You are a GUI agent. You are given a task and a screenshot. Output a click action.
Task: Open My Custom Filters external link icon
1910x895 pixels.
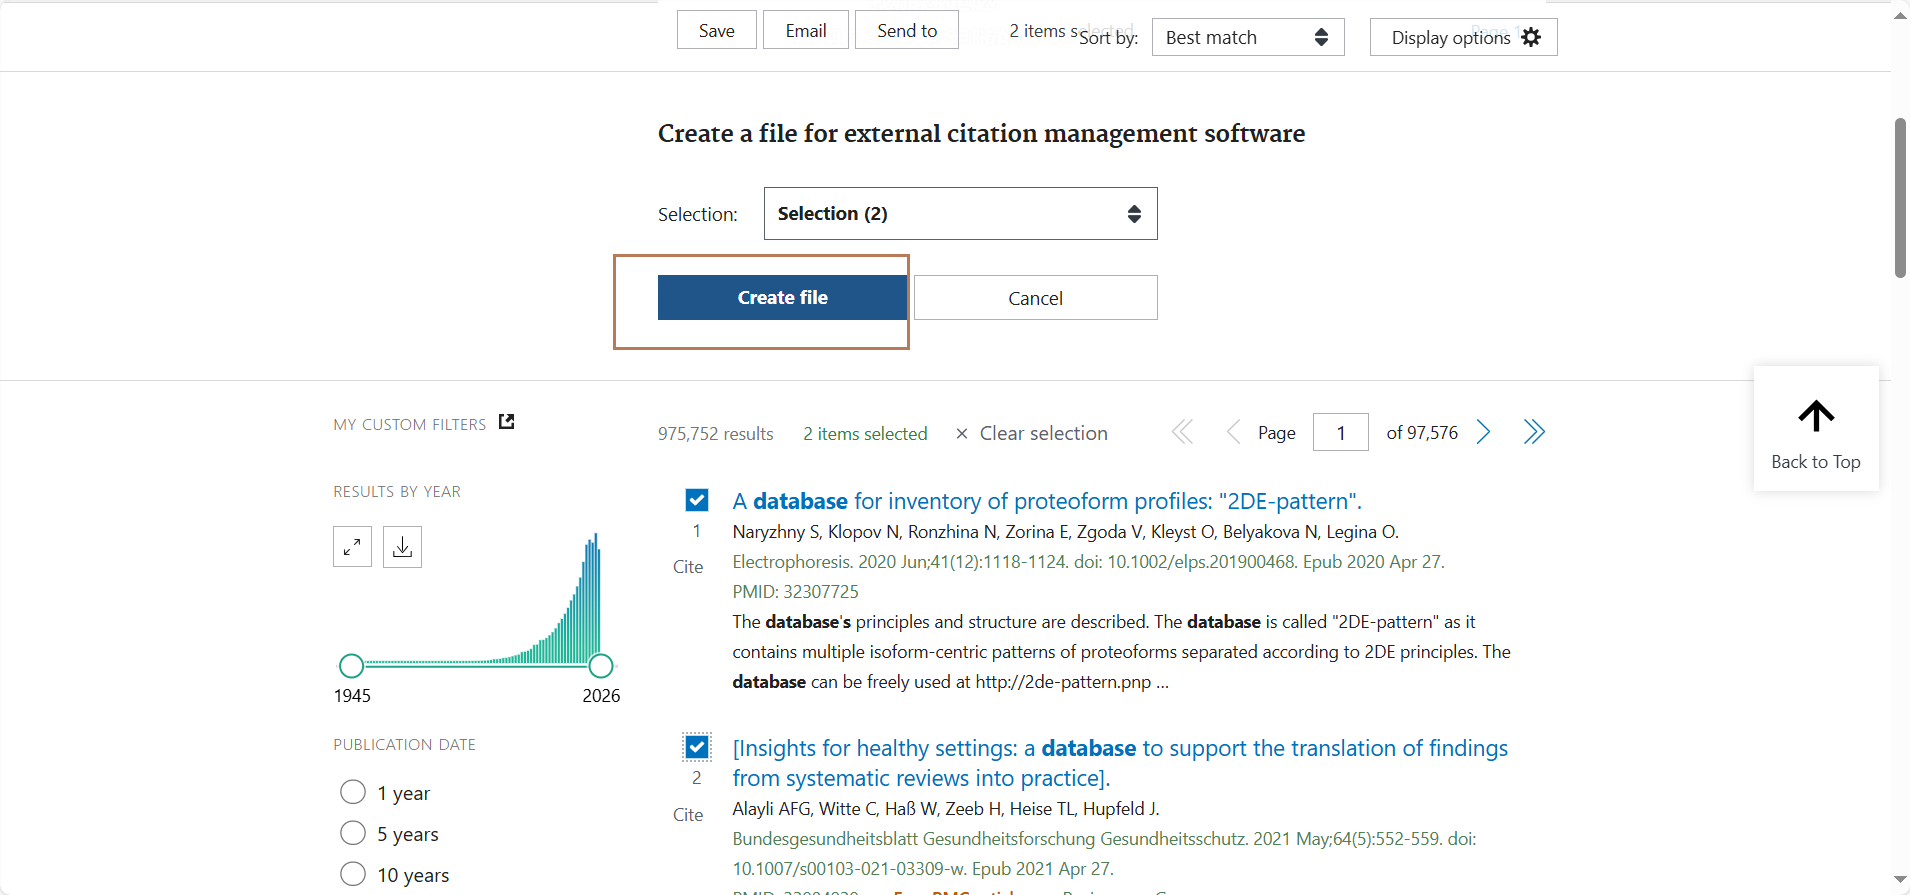coord(507,422)
